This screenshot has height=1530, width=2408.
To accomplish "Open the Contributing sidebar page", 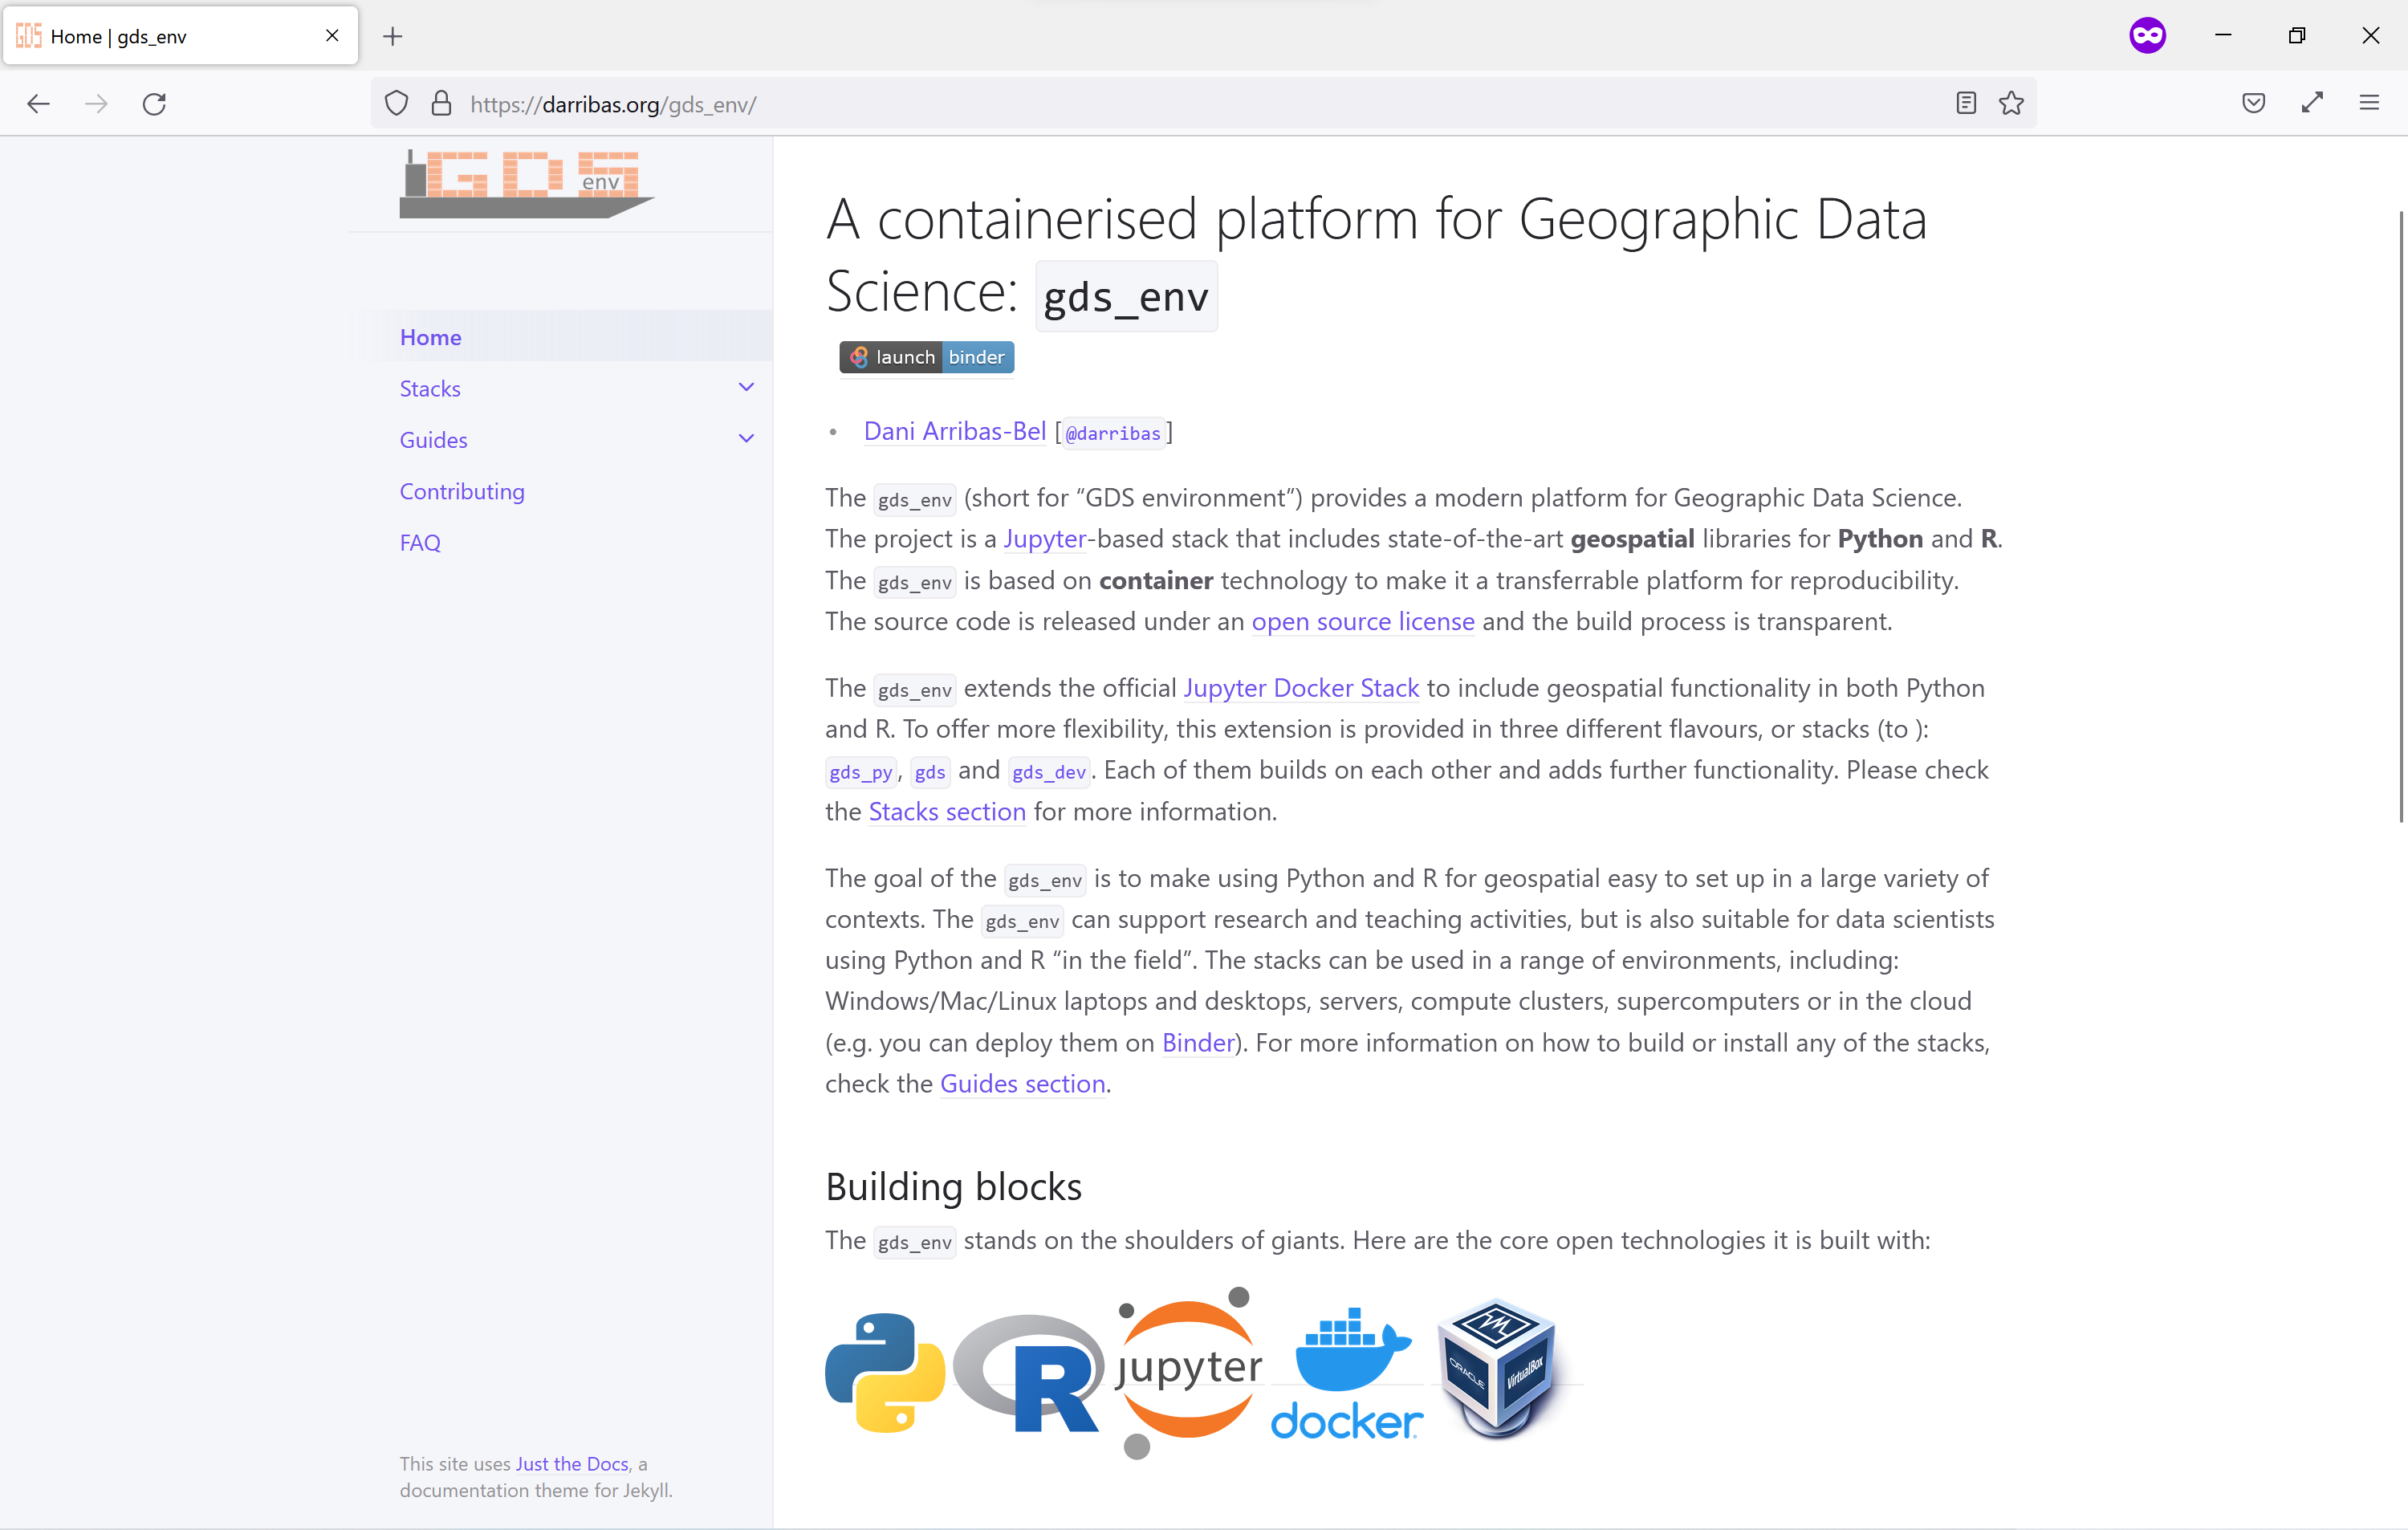I will click(x=461, y=491).
